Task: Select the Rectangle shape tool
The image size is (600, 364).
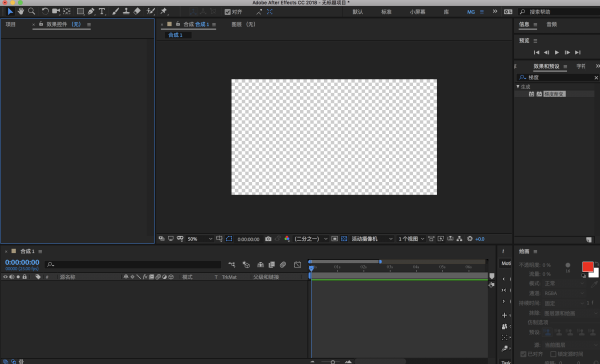Action: pyautogui.click(x=80, y=11)
